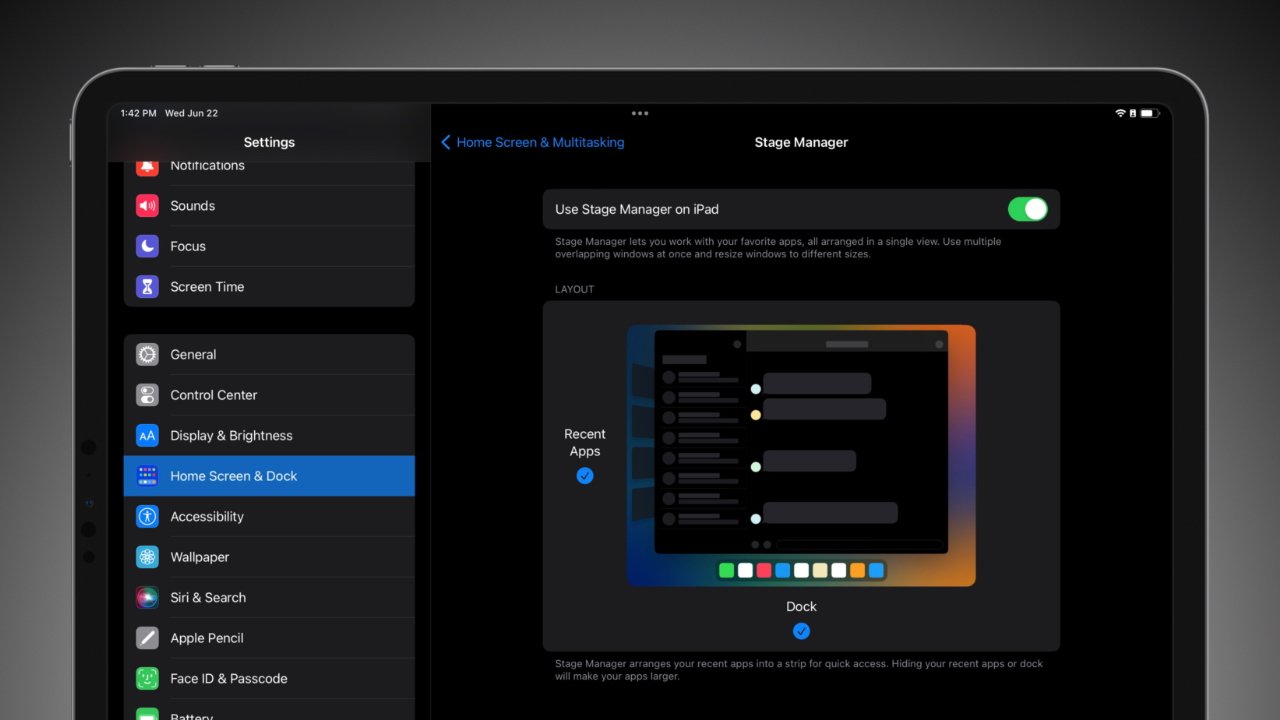Viewport: 1280px width, 720px height.
Task: Open Sounds settings row
Action: click(x=269, y=206)
